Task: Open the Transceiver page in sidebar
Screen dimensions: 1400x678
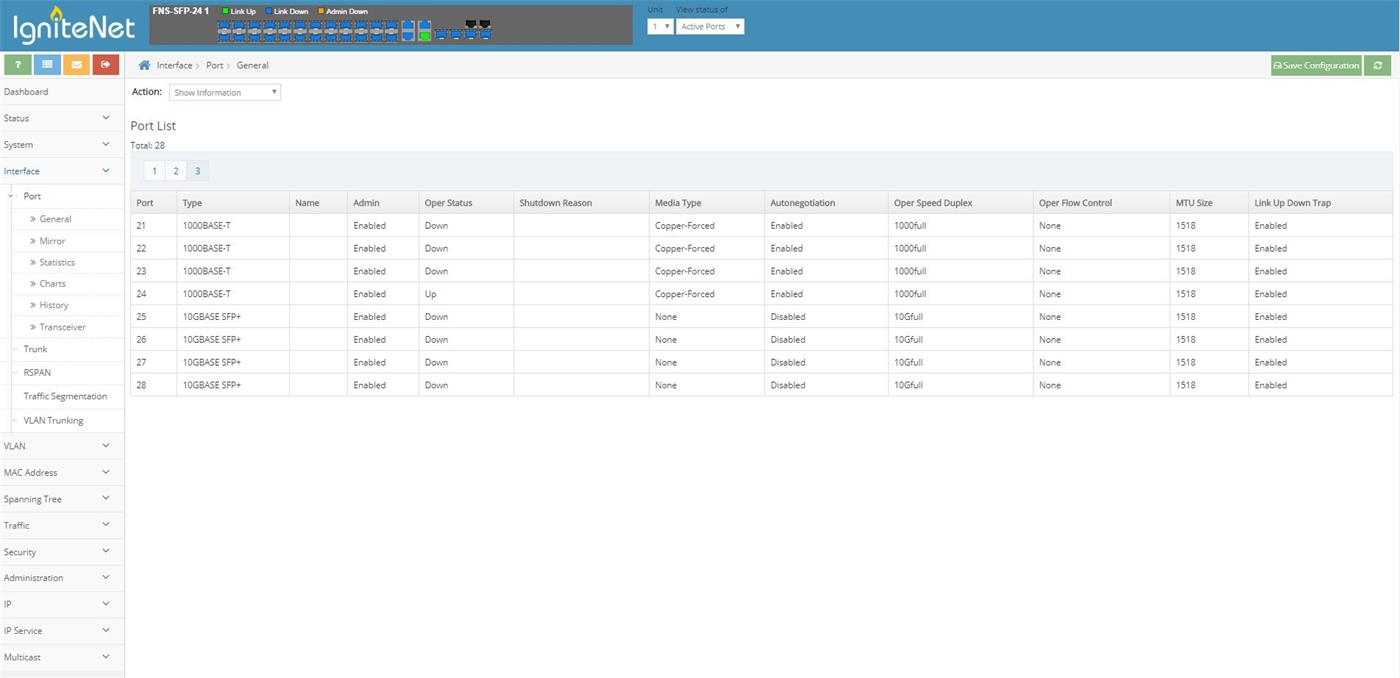Action: [x=62, y=327]
